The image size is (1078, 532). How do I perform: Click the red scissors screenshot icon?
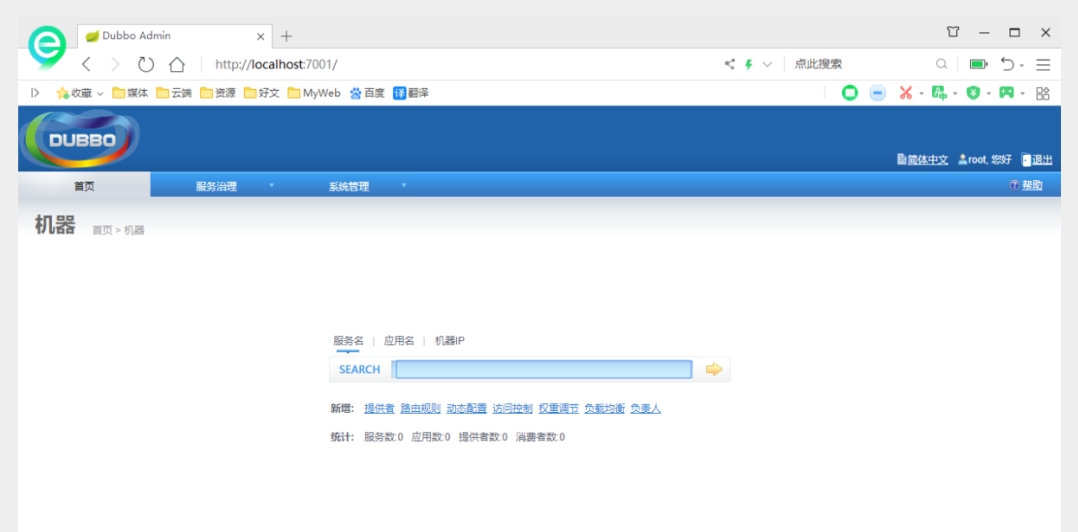click(905, 93)
